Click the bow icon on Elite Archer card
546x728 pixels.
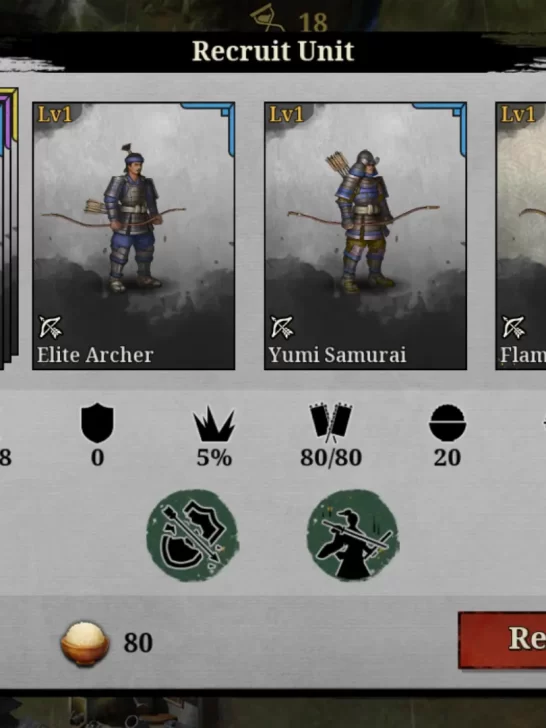pyautogui.click(x=51, y=327)
